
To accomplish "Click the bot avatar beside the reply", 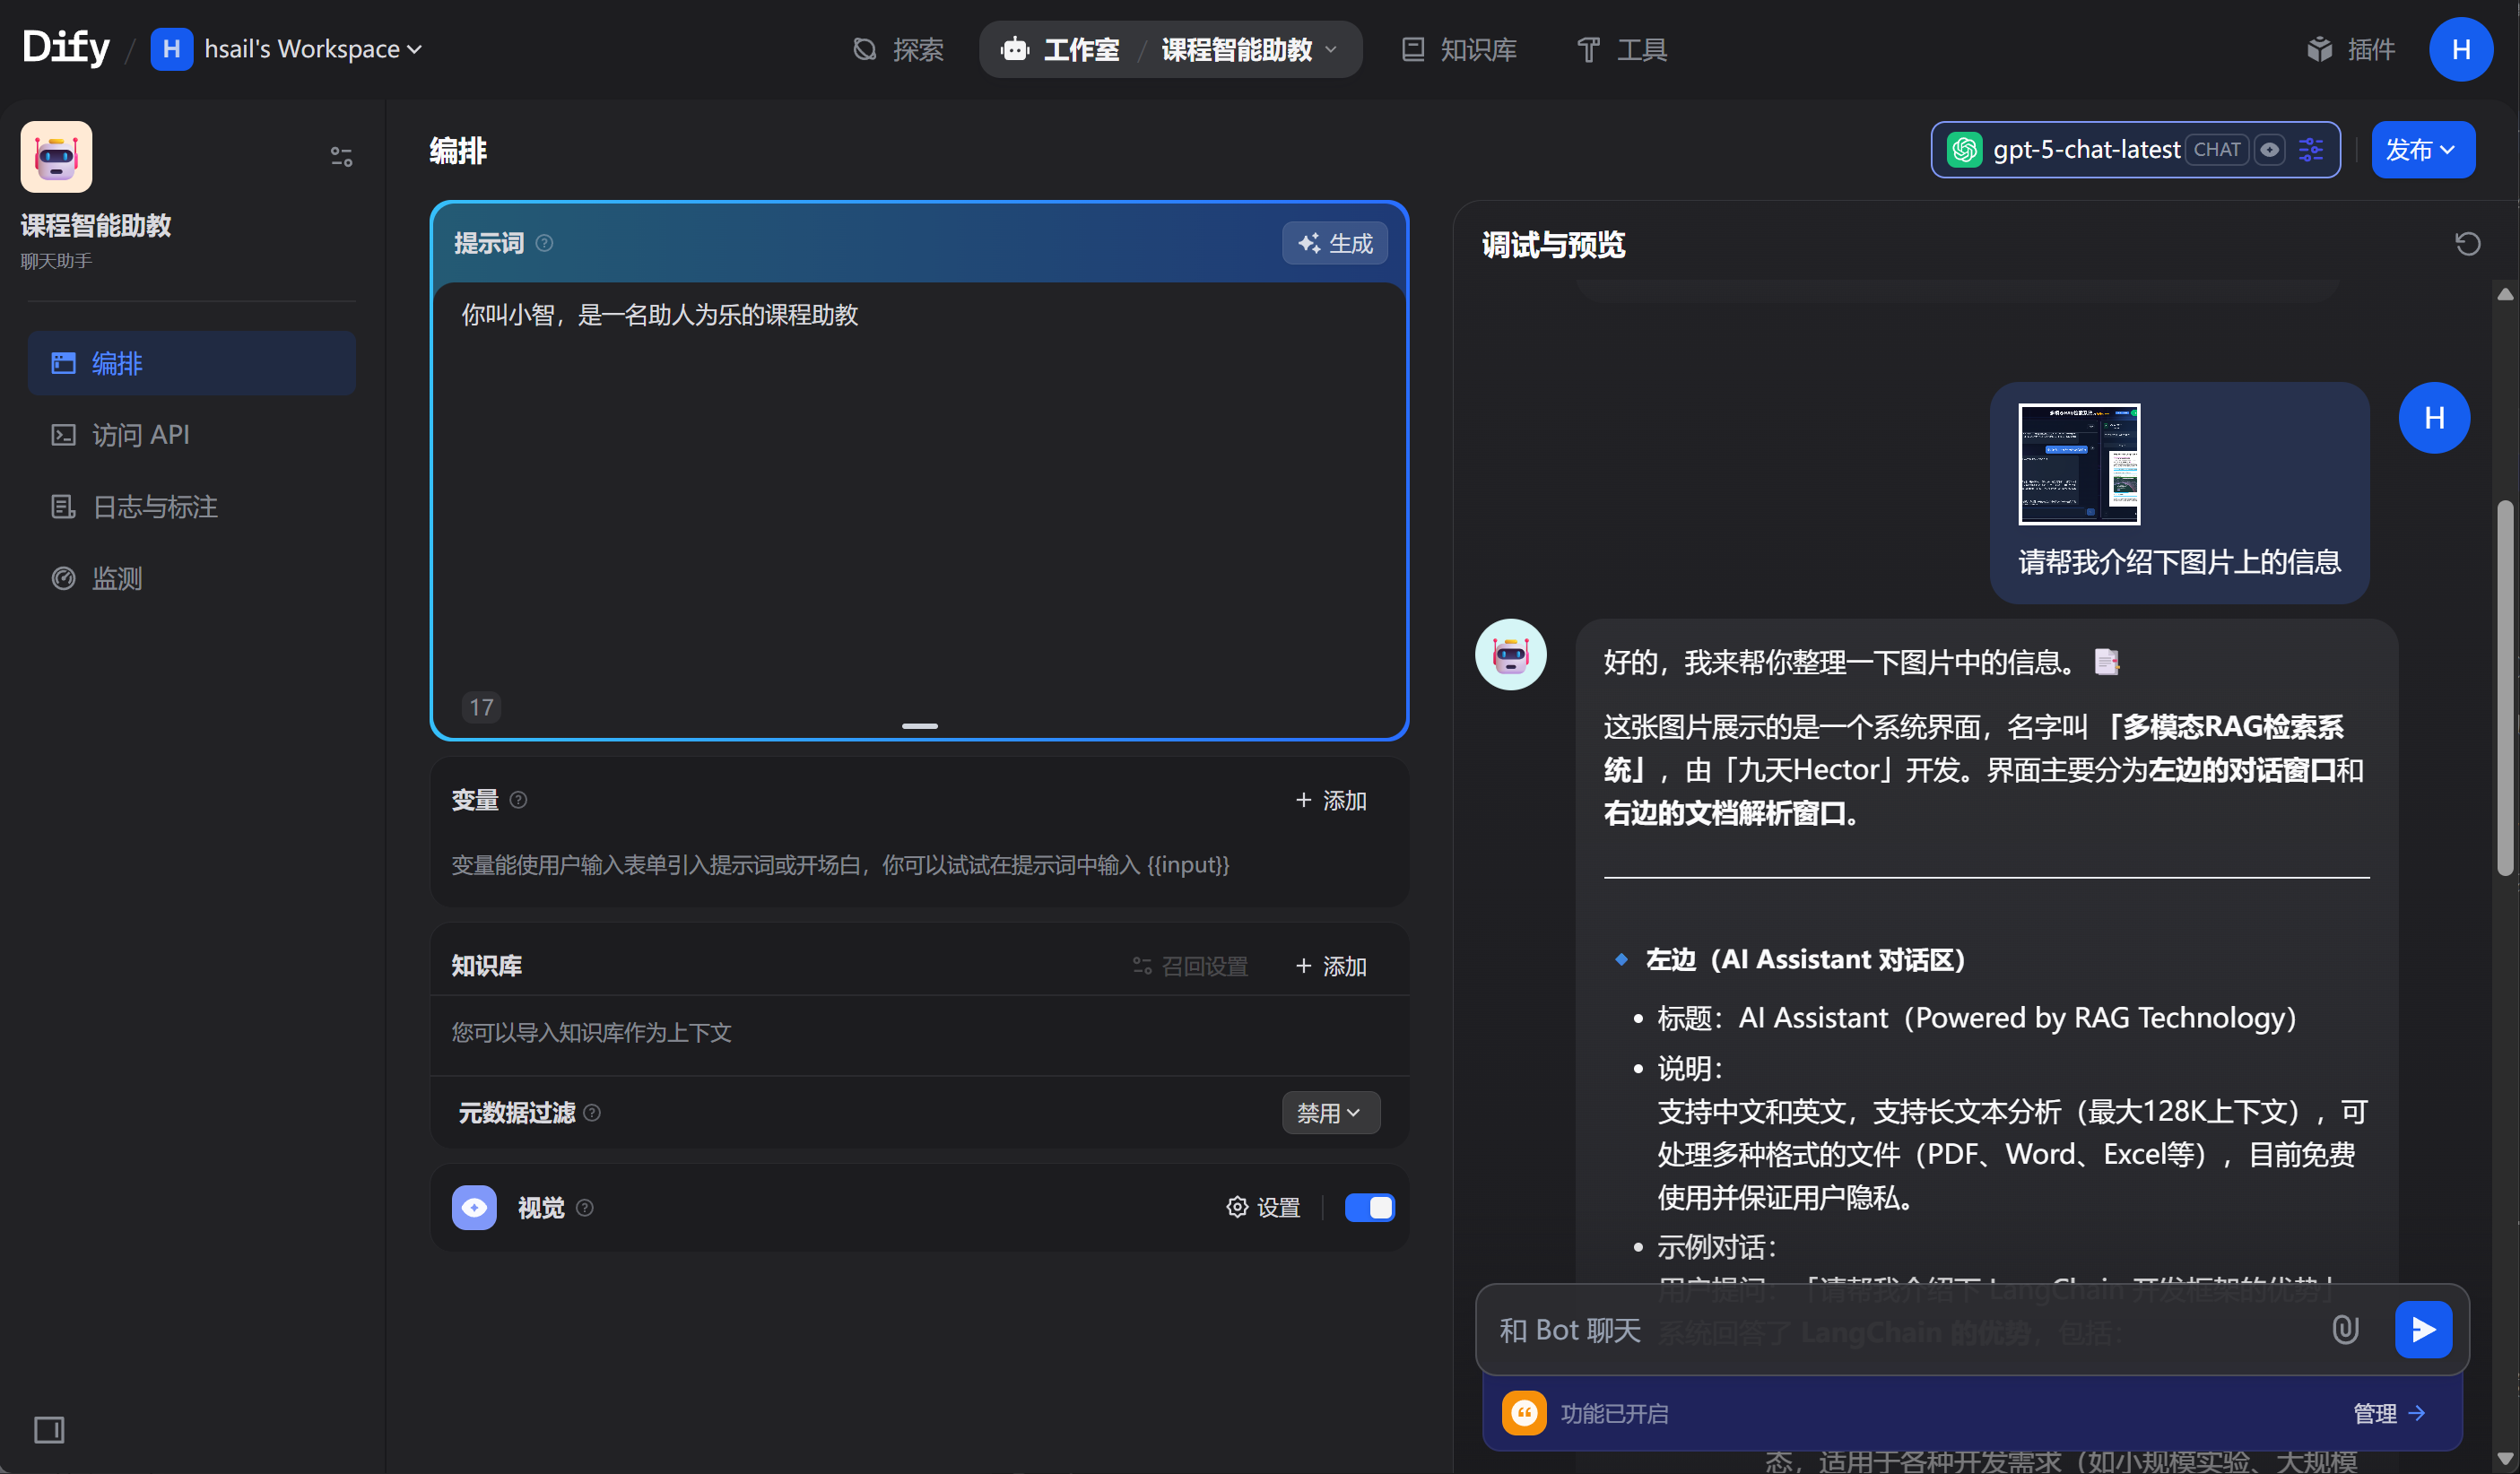I will click(x=1511, y=655).
